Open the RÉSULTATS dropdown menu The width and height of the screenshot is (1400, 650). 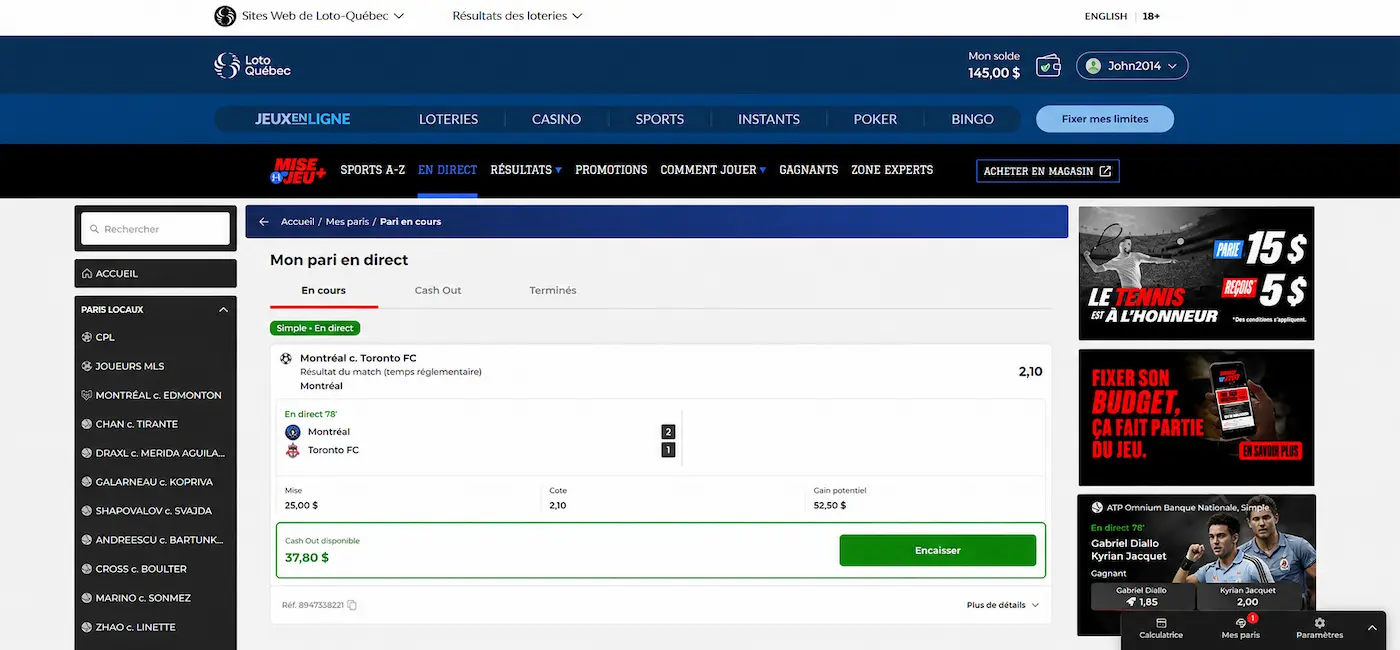[526, 170]
